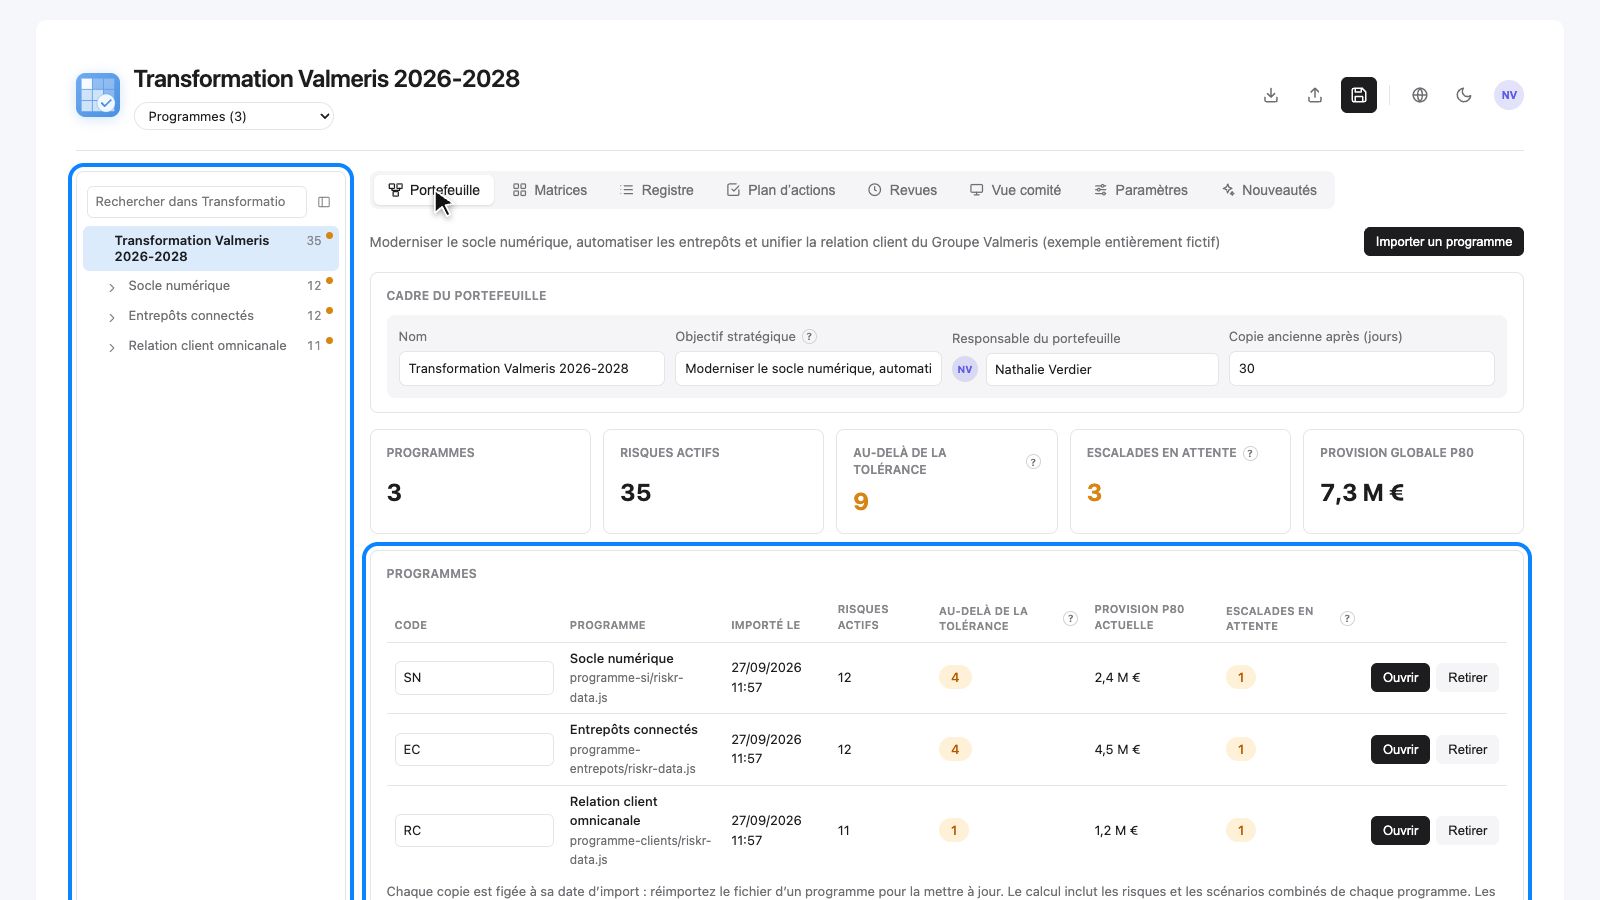Image resolution: width=1600 pixels, height=900 pixels.
Task: Click the download icon in header
Action: pos(1271,95)
